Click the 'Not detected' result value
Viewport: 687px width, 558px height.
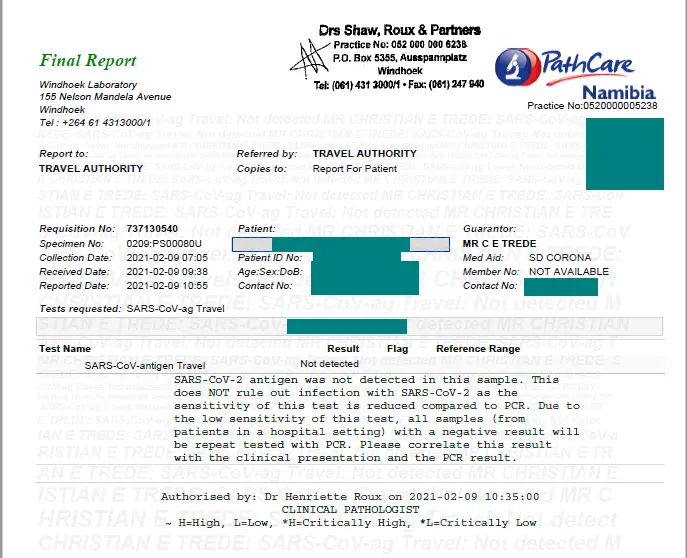[329, 364]
